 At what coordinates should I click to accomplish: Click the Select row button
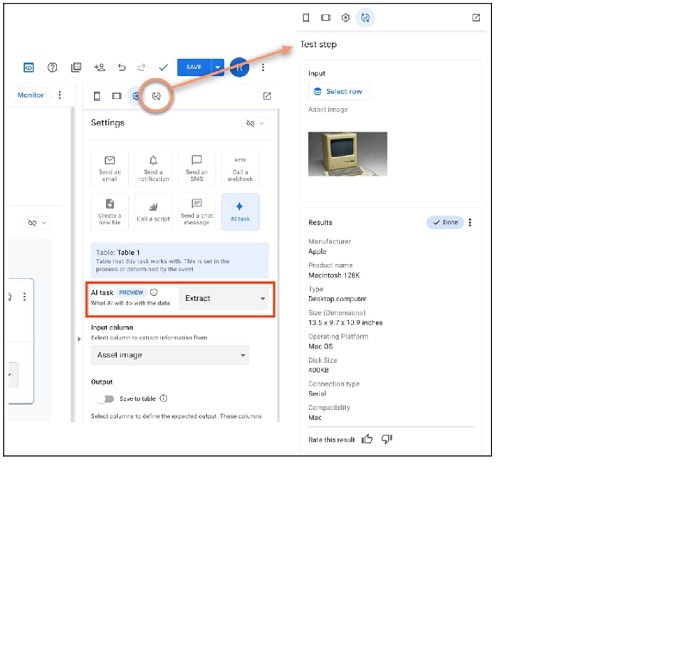[339, 91]
